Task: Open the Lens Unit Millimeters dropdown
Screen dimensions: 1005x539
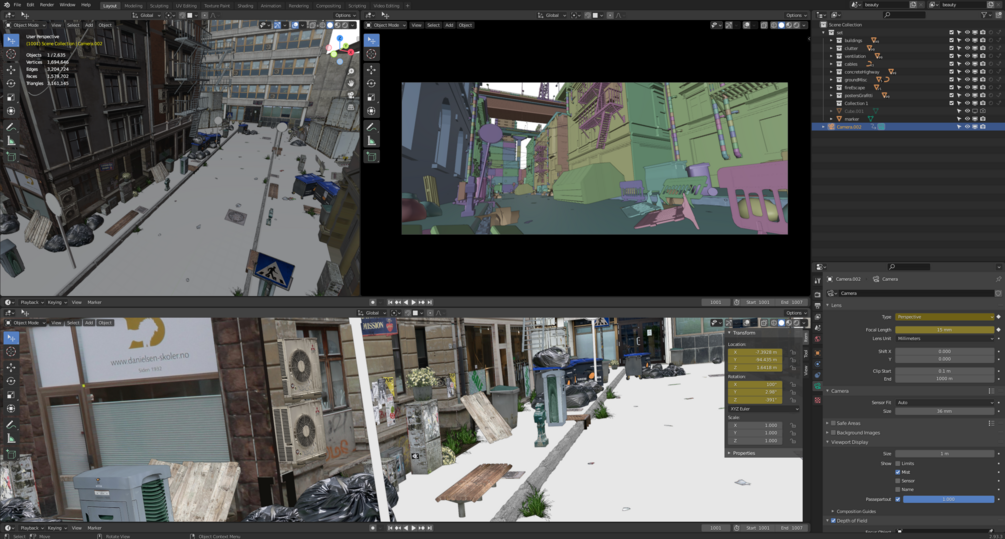Action: pos(945,338)
